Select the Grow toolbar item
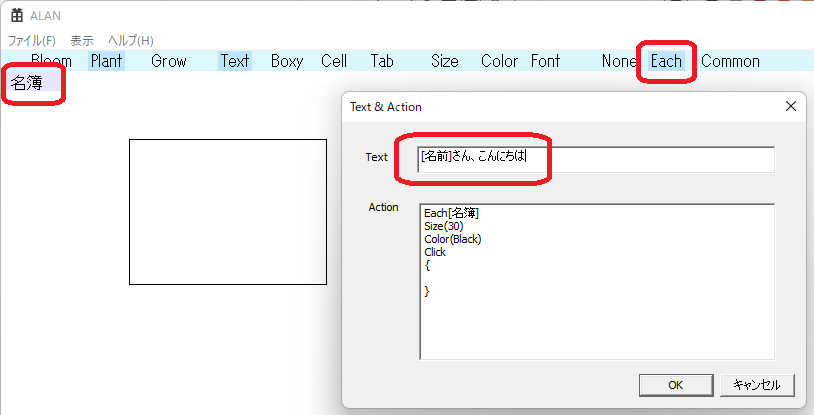The height and width of the screenshot is (415, 814). click(x=169, y=61)
